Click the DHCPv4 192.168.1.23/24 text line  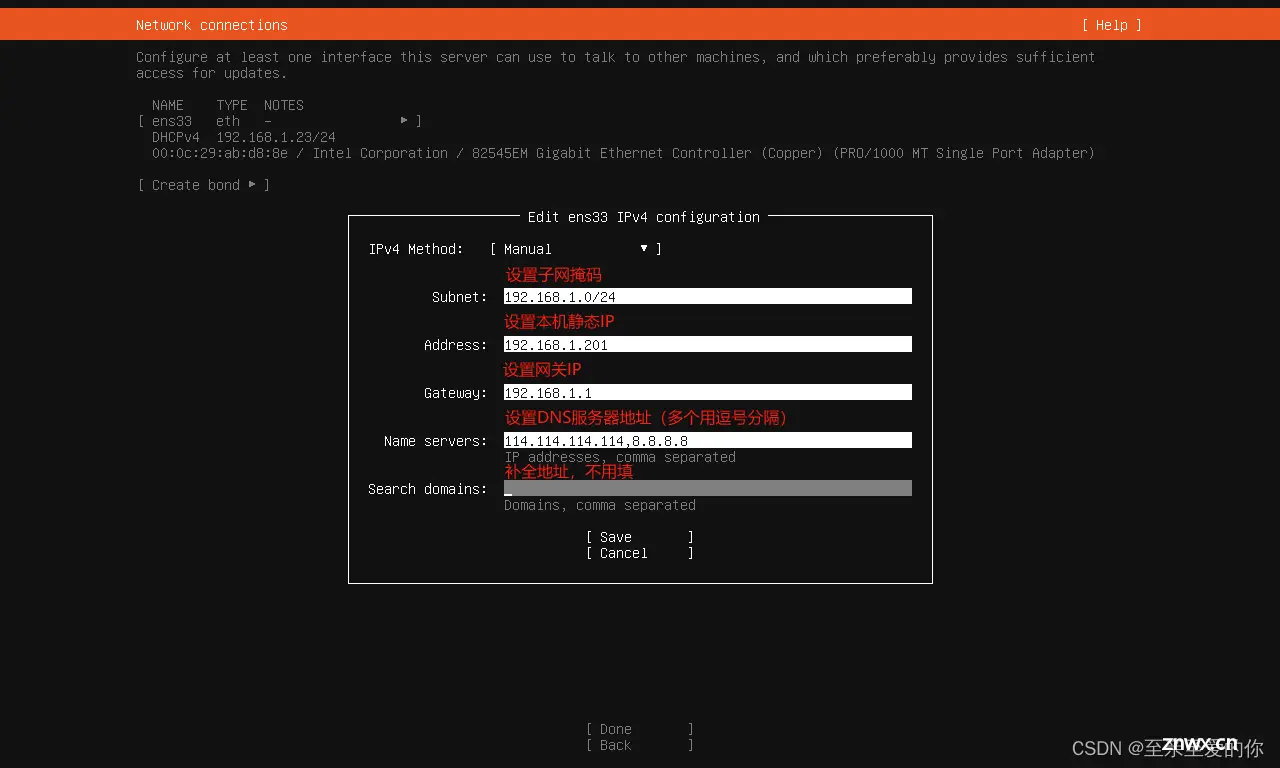coord(244,137)
